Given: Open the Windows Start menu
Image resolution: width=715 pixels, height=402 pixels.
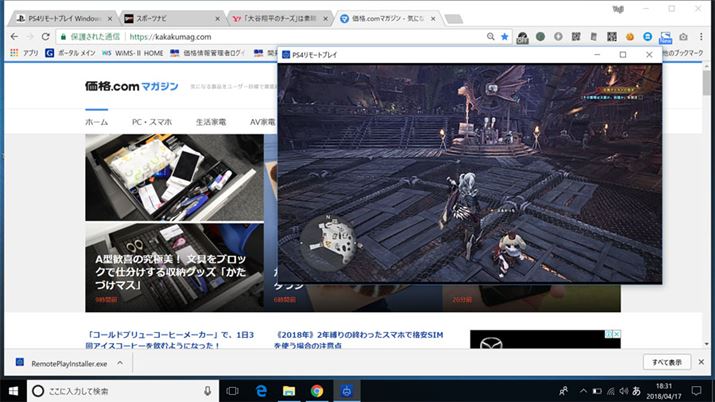Looking at the screenshot, I should (x=14, y=390).
